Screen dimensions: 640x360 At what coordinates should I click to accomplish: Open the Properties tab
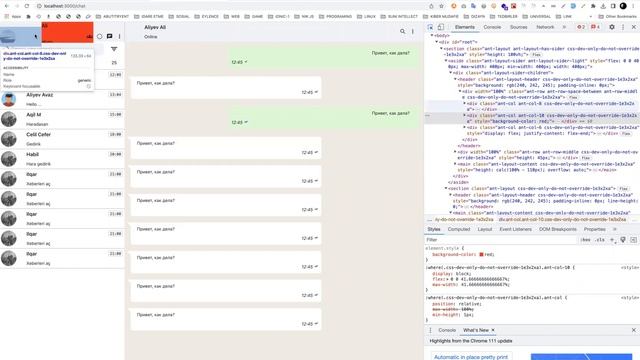(x=594, y=229)
